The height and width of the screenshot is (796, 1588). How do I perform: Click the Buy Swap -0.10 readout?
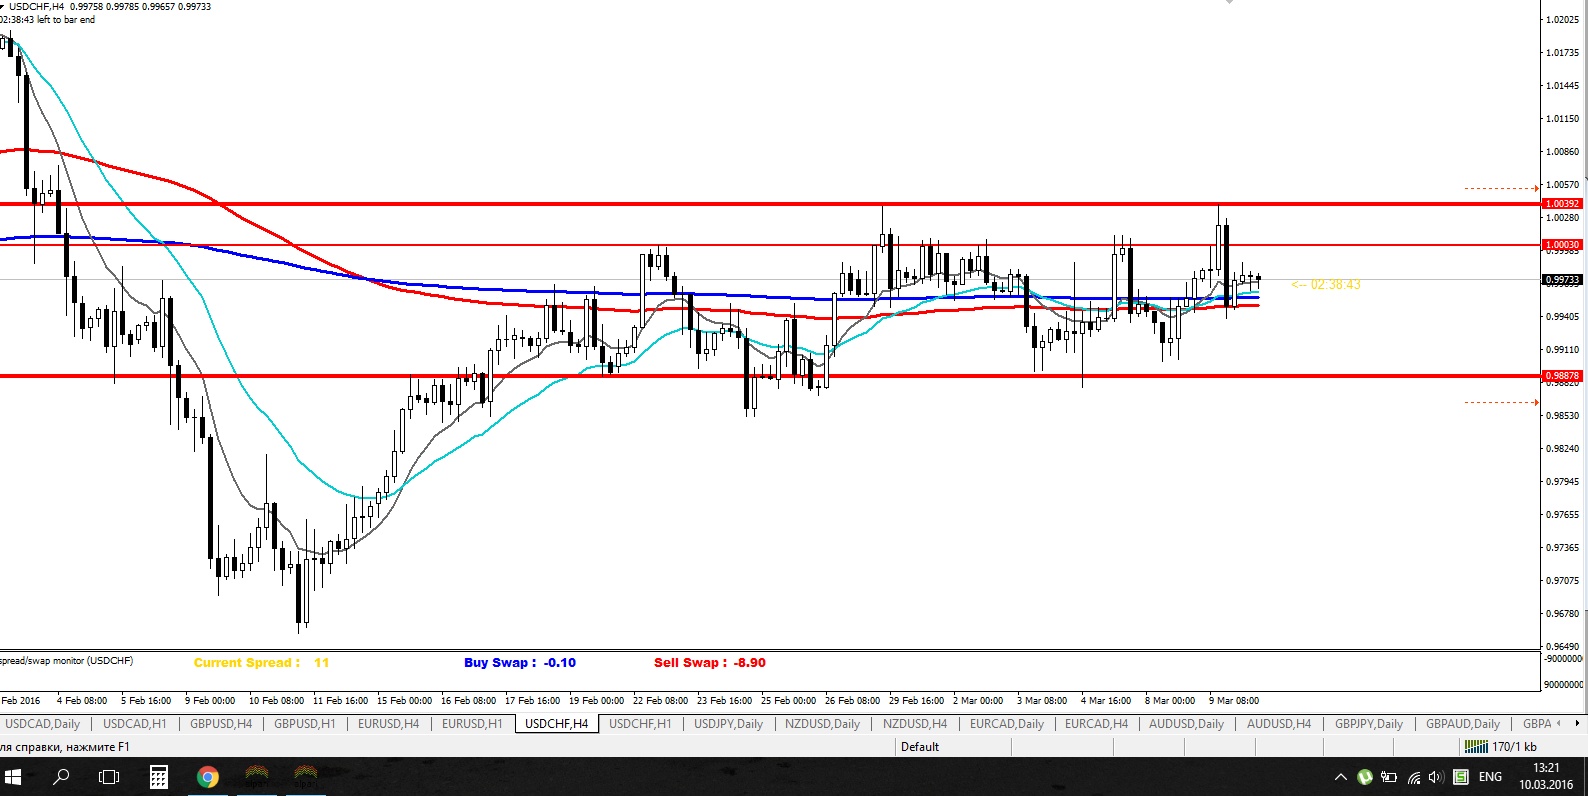[520, 663]
